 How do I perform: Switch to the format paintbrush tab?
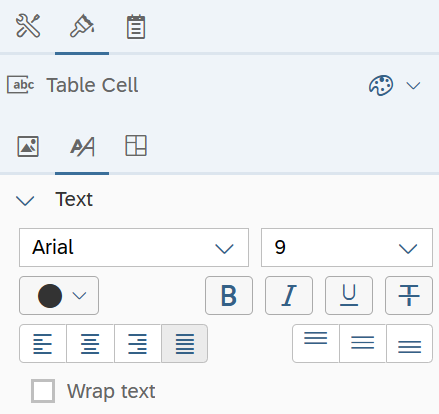(x=82, y=26)
